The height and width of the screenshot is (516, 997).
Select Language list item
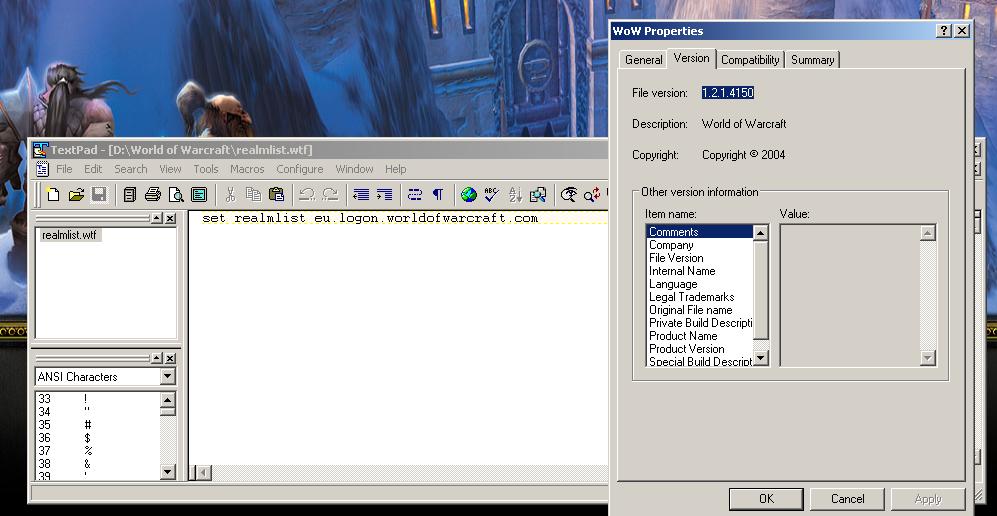(x=699, y=284)
